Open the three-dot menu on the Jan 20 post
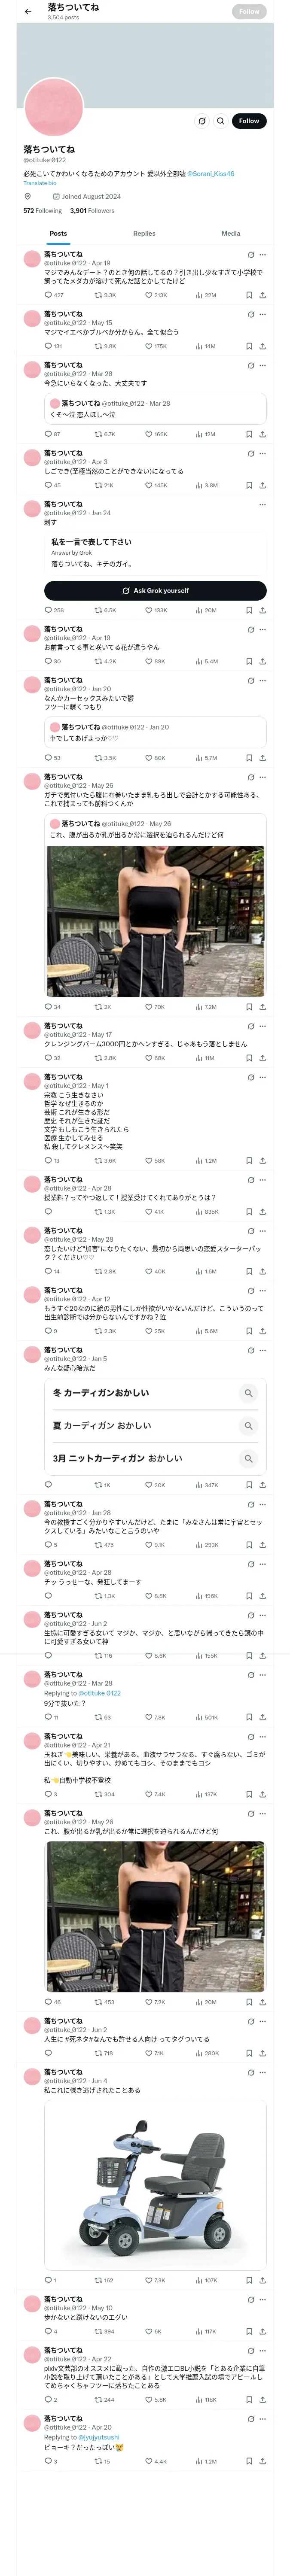Screen dimensions: 290x2576 (x=263, y=680)
